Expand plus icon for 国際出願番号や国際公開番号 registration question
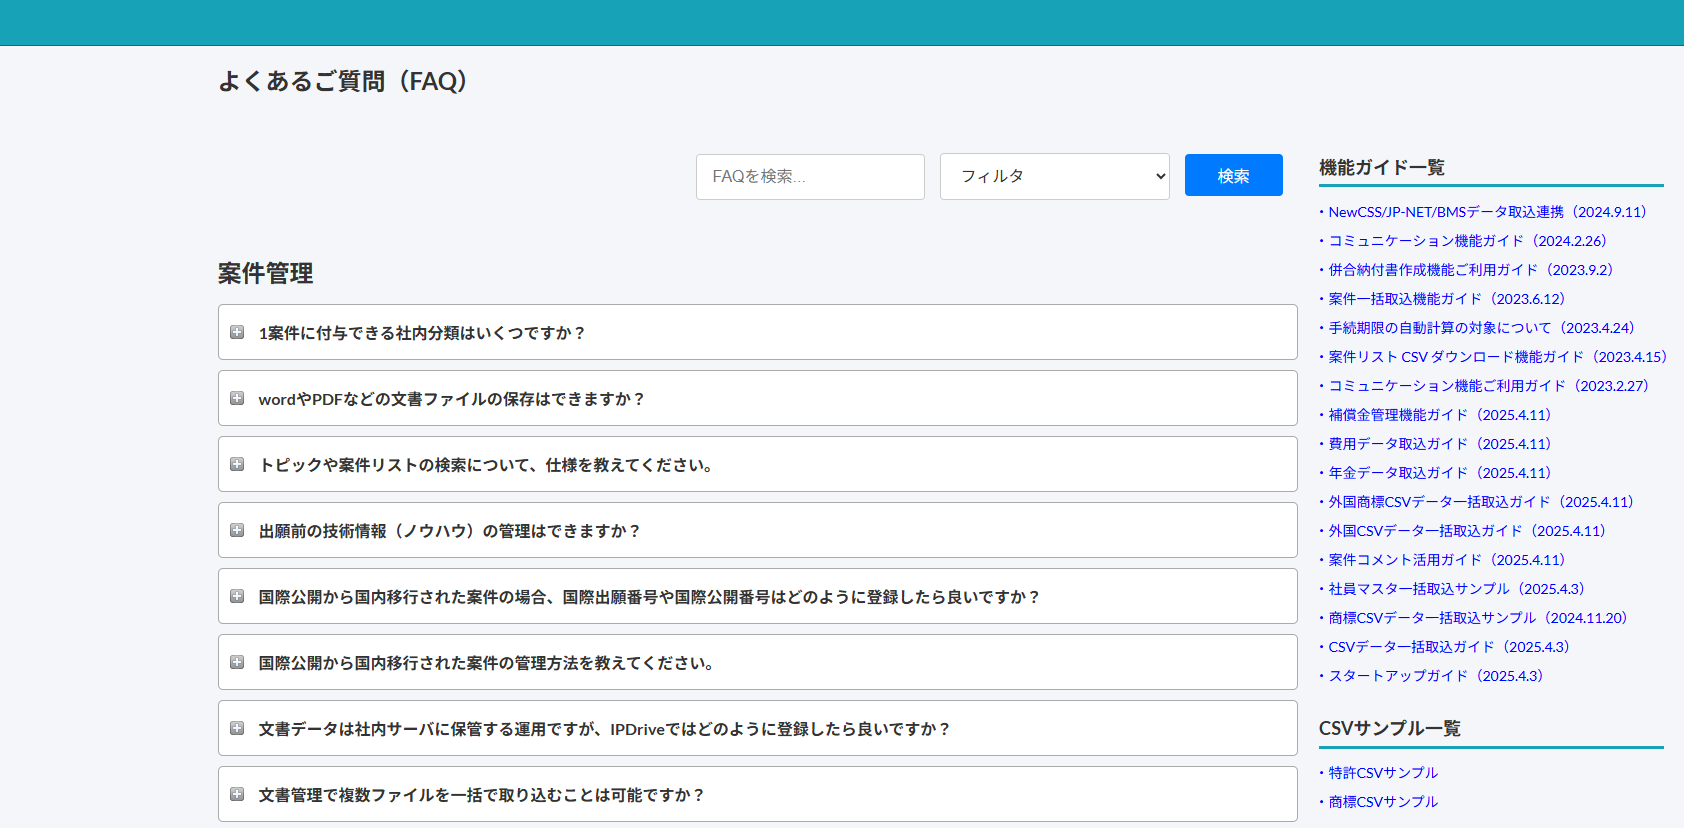Screen dimensions: 1684x828 click(237, 596)
